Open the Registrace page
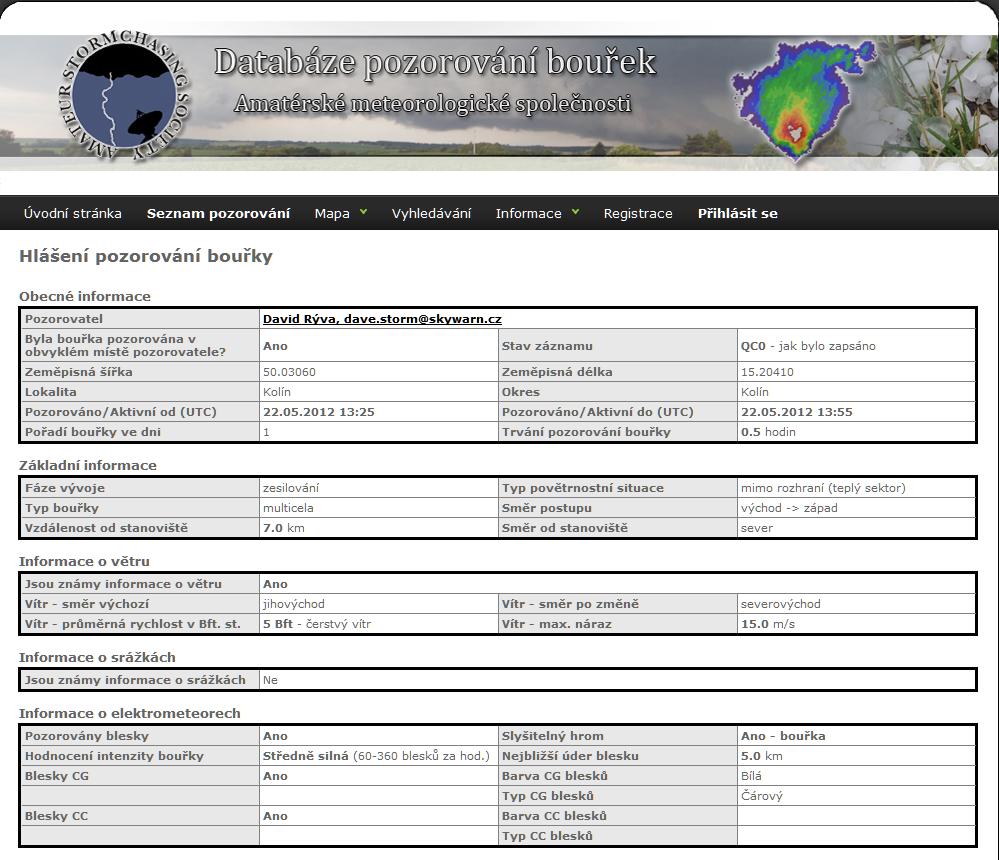Viewport: 999px width, 860px height. [x=638, y=213]
